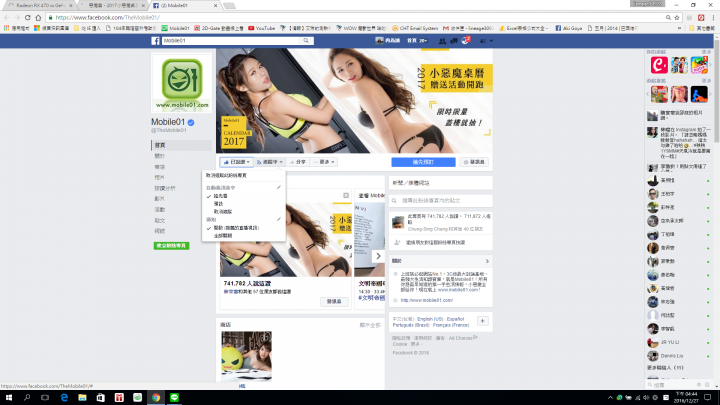Open the third item in the page sidebar

(x=160, y=167)
